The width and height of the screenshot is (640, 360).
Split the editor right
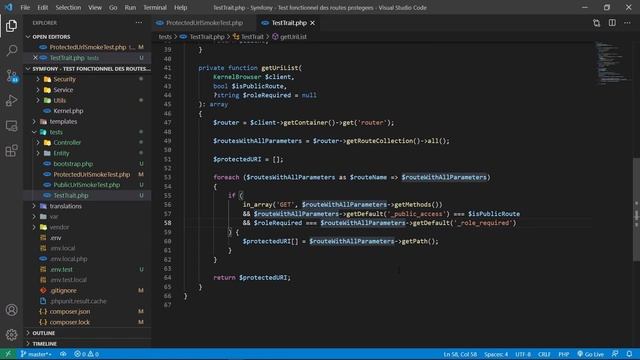[612, 23]
